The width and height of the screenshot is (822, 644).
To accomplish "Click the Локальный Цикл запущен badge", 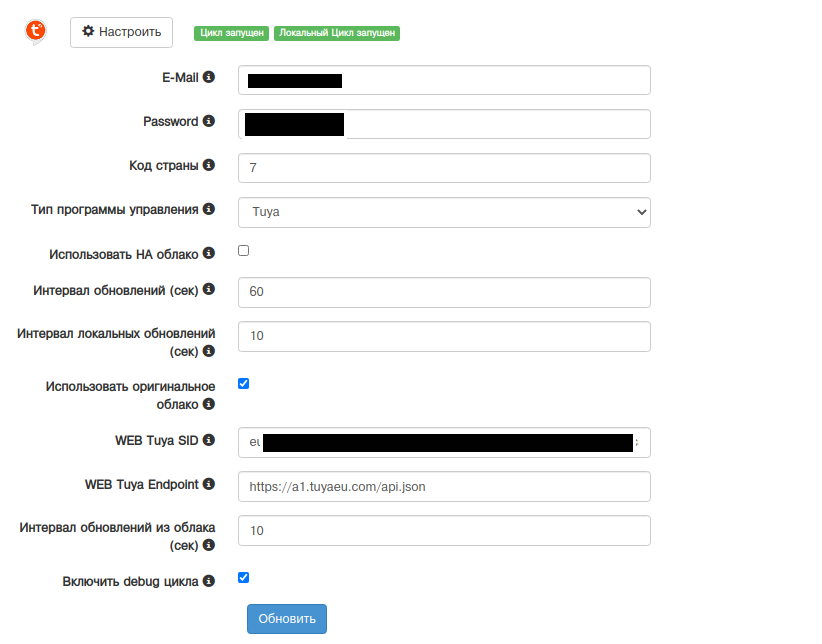I will (x=337, y=33).
